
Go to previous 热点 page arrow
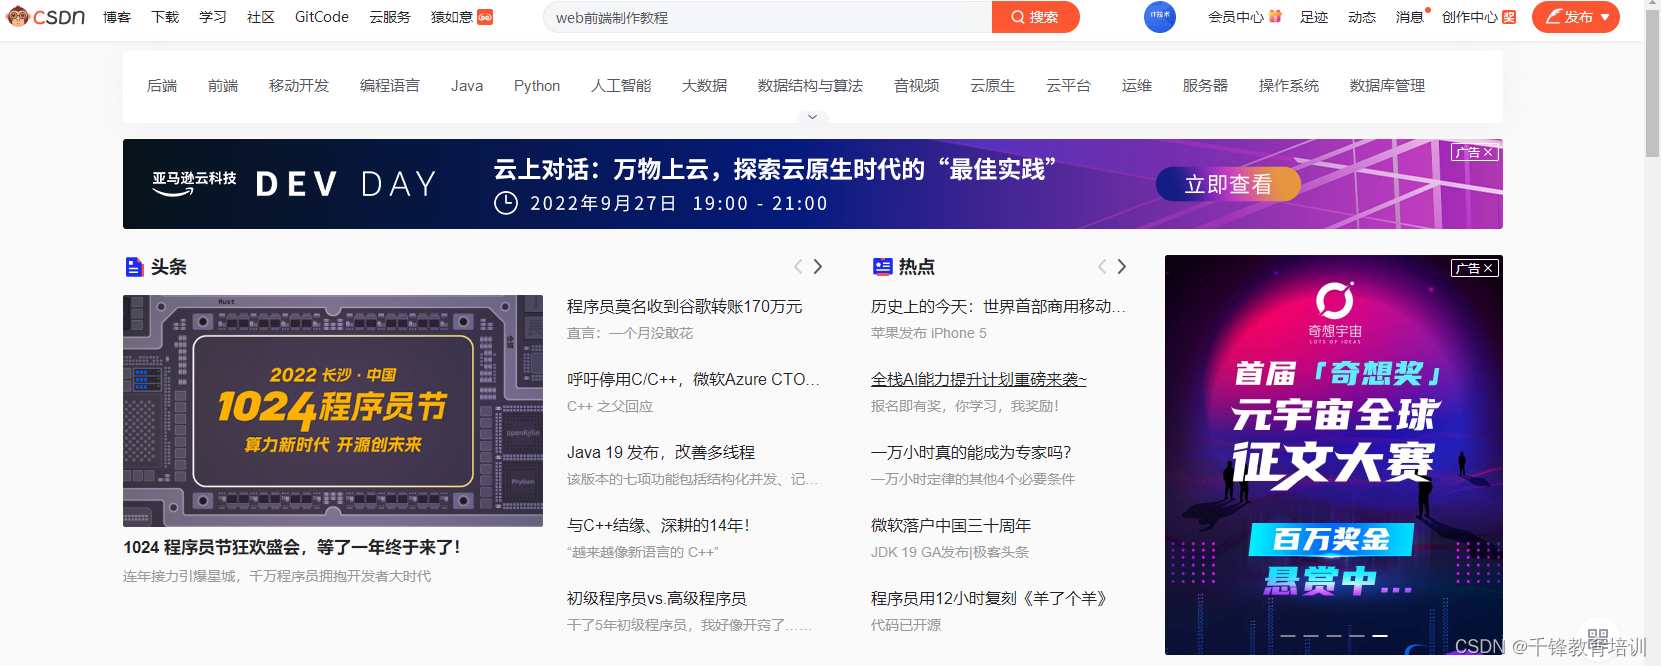(1102, 266)
